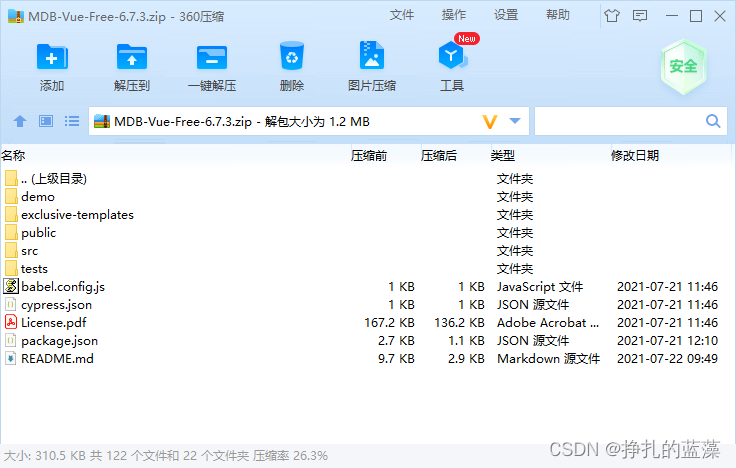
Task: Click the 2021-07-22 09:49 date cell
Action: coord(667,359)
